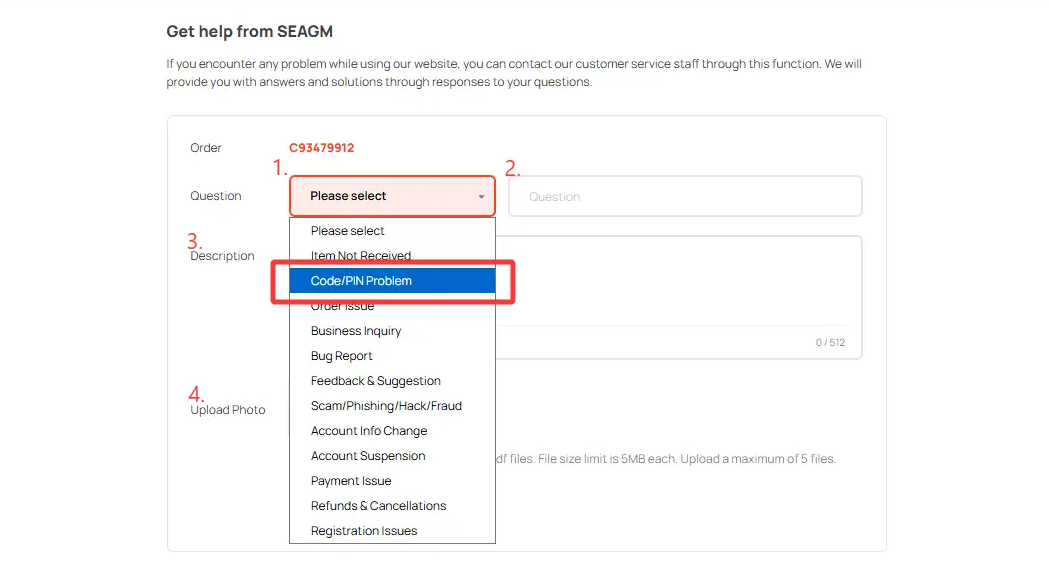Select 'Payment Issue' option
The width and height of the screenshot is (1049, 566).
392,480
